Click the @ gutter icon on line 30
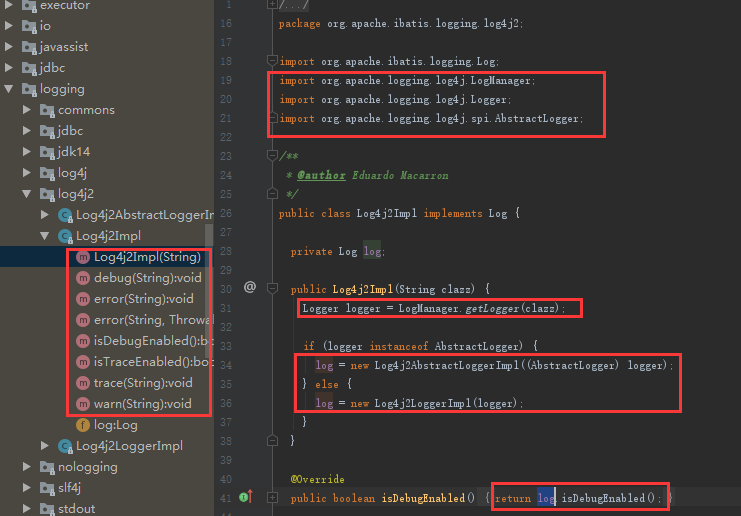Viewport: 741px width, 516px height. pos(249,287)
